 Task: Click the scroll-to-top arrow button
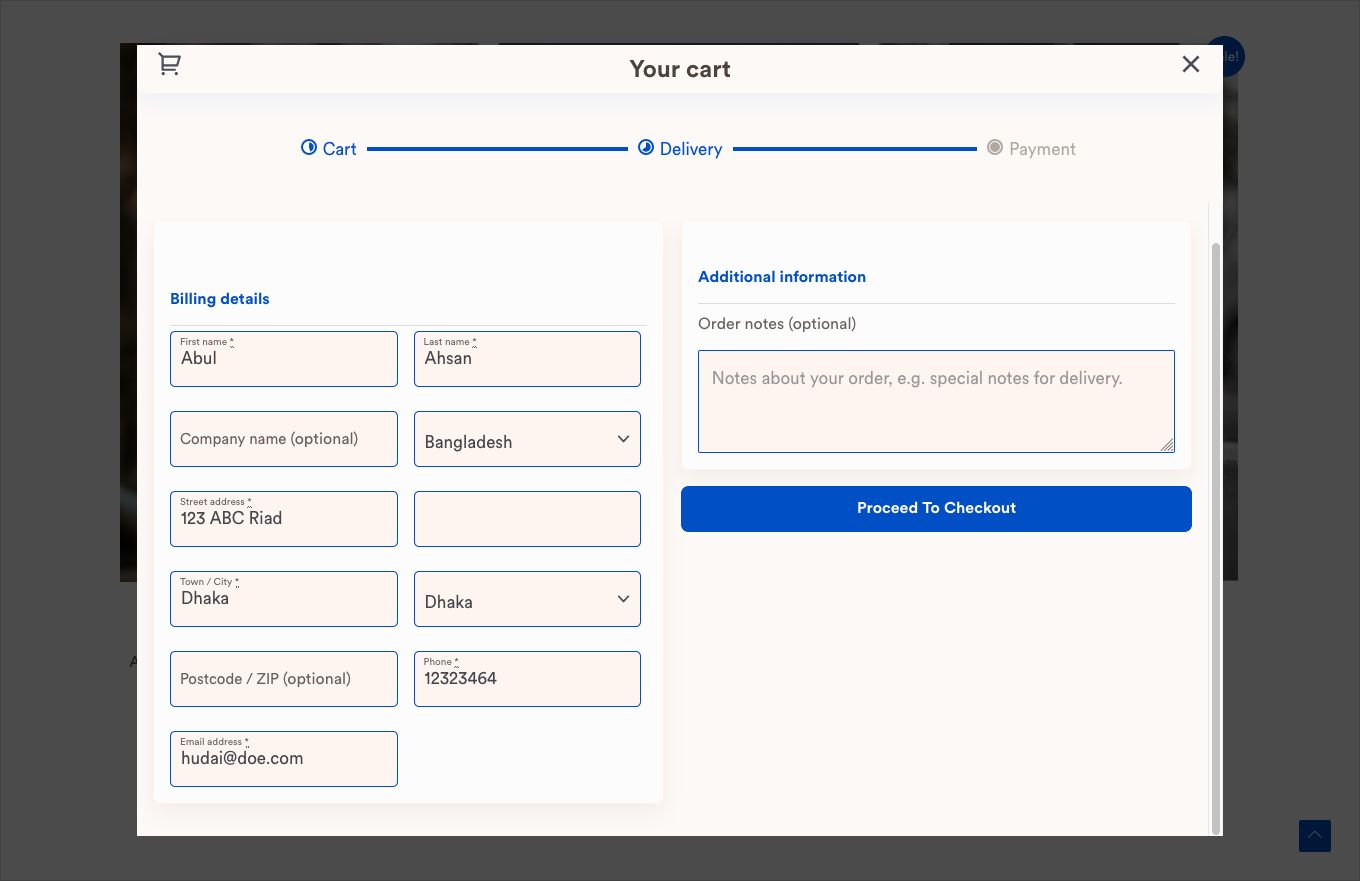tap(1314, 836)
